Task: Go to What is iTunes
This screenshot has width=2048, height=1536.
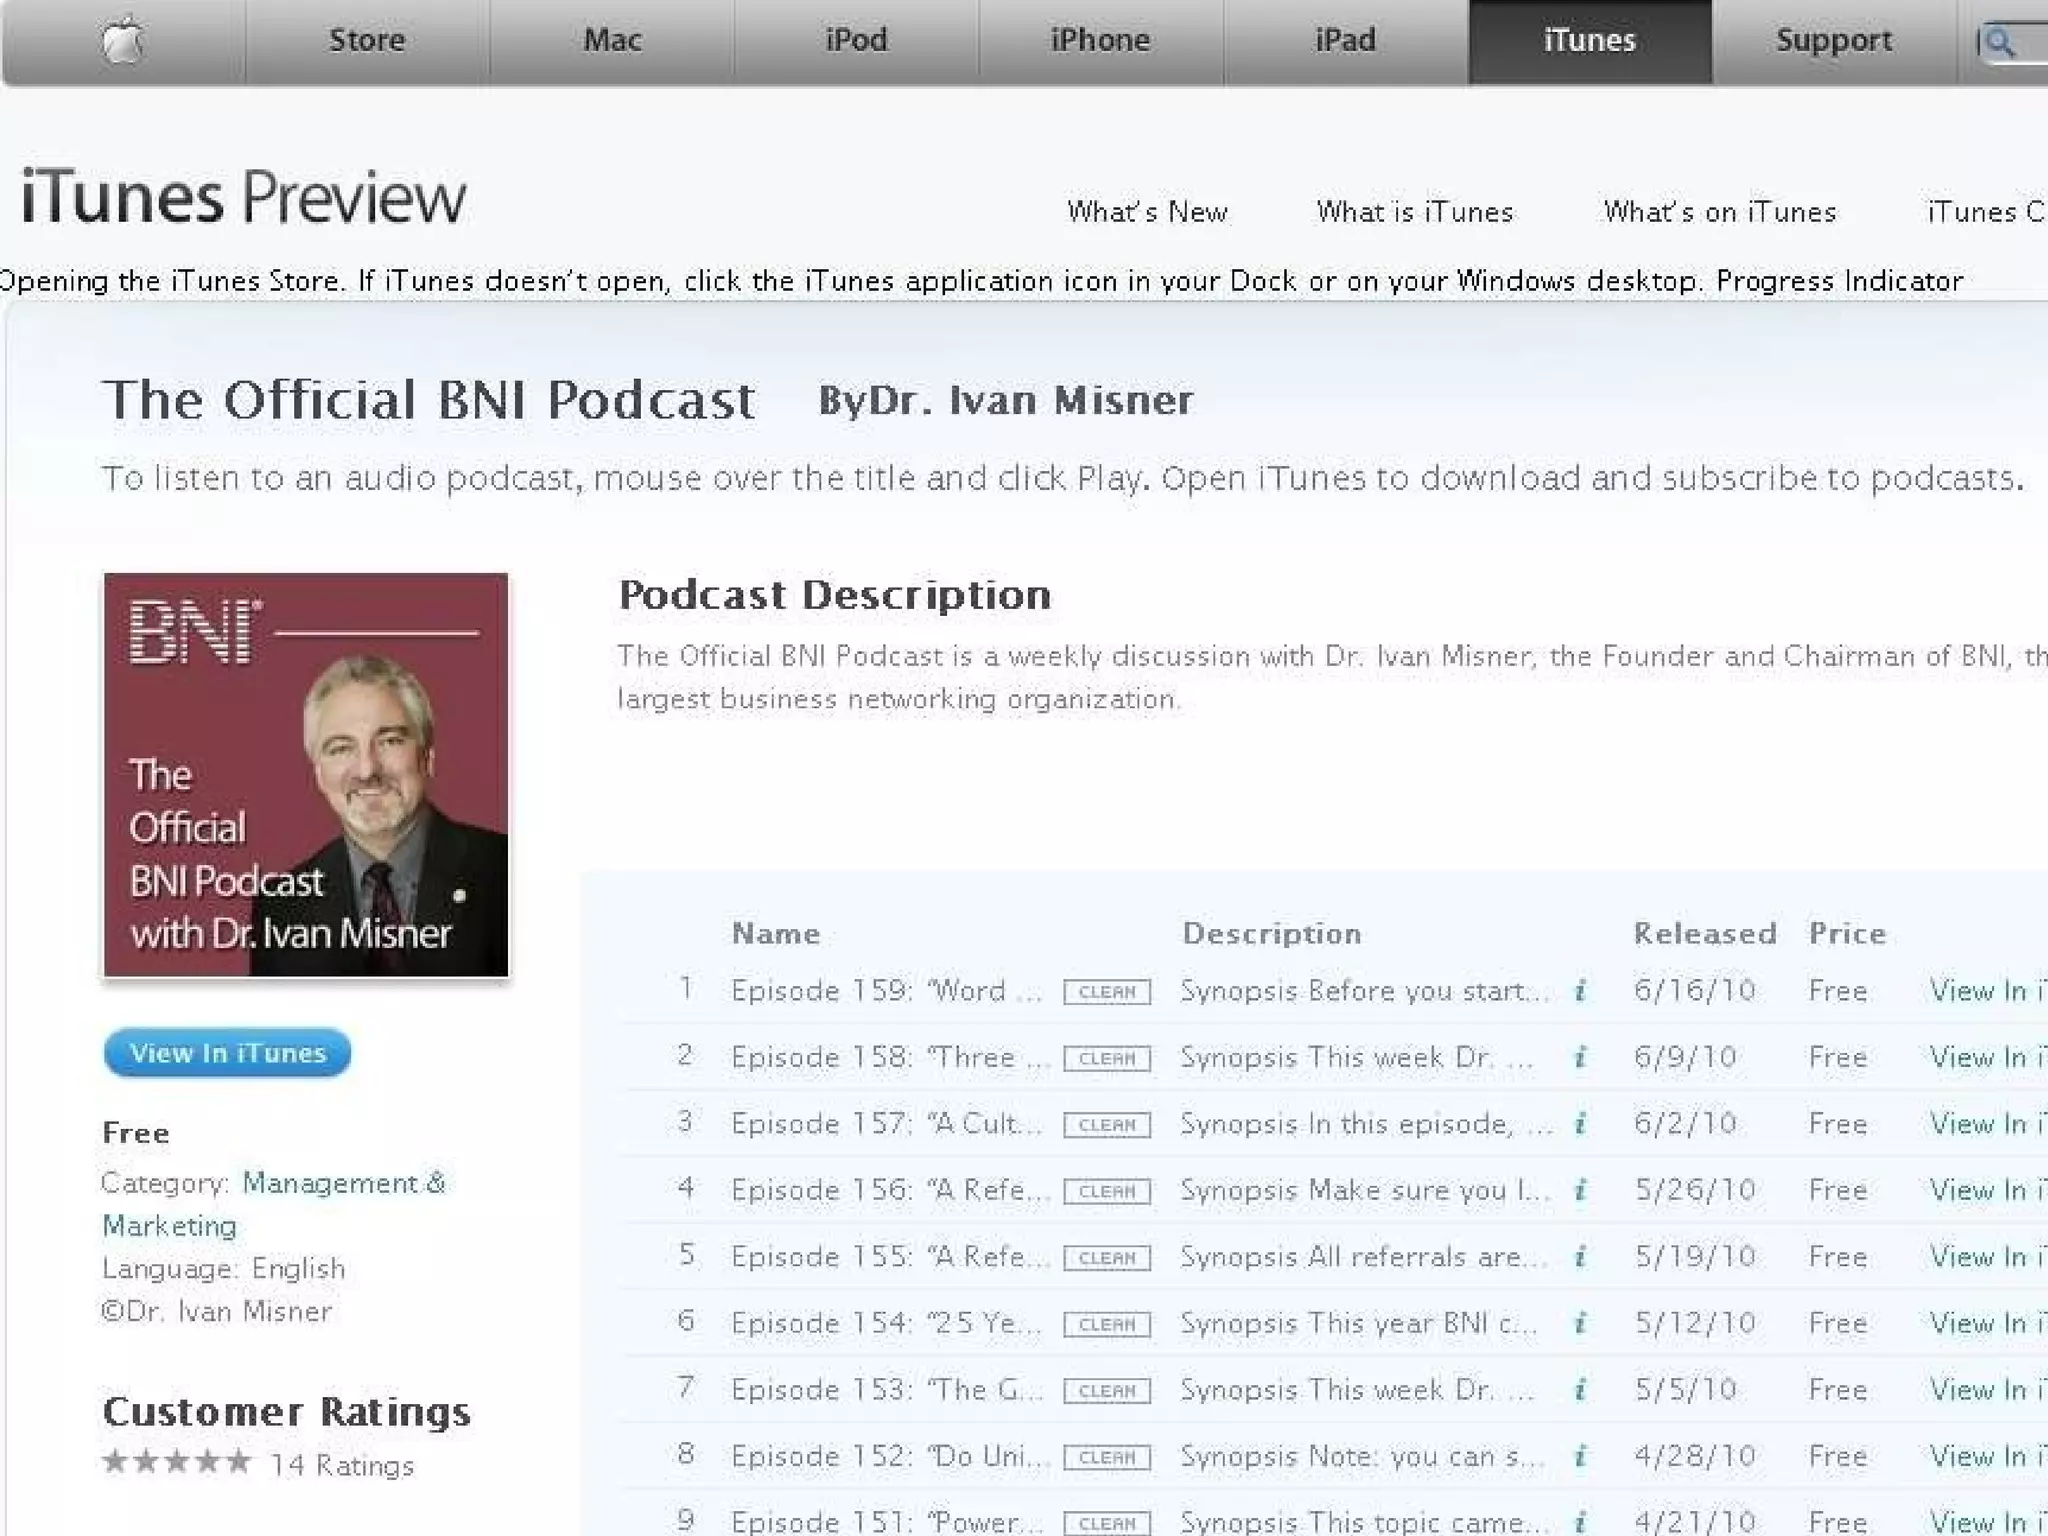Action: coord(1415,212)
